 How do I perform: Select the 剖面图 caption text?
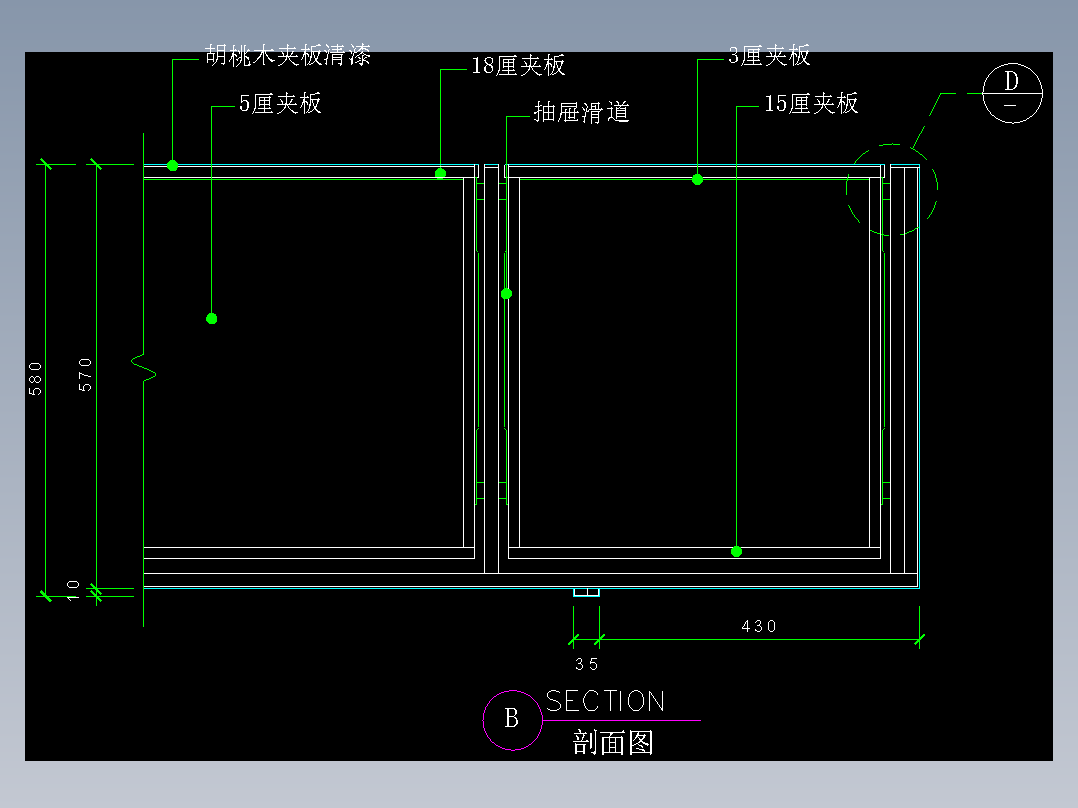pyautogui.click(x=613, y=743)
